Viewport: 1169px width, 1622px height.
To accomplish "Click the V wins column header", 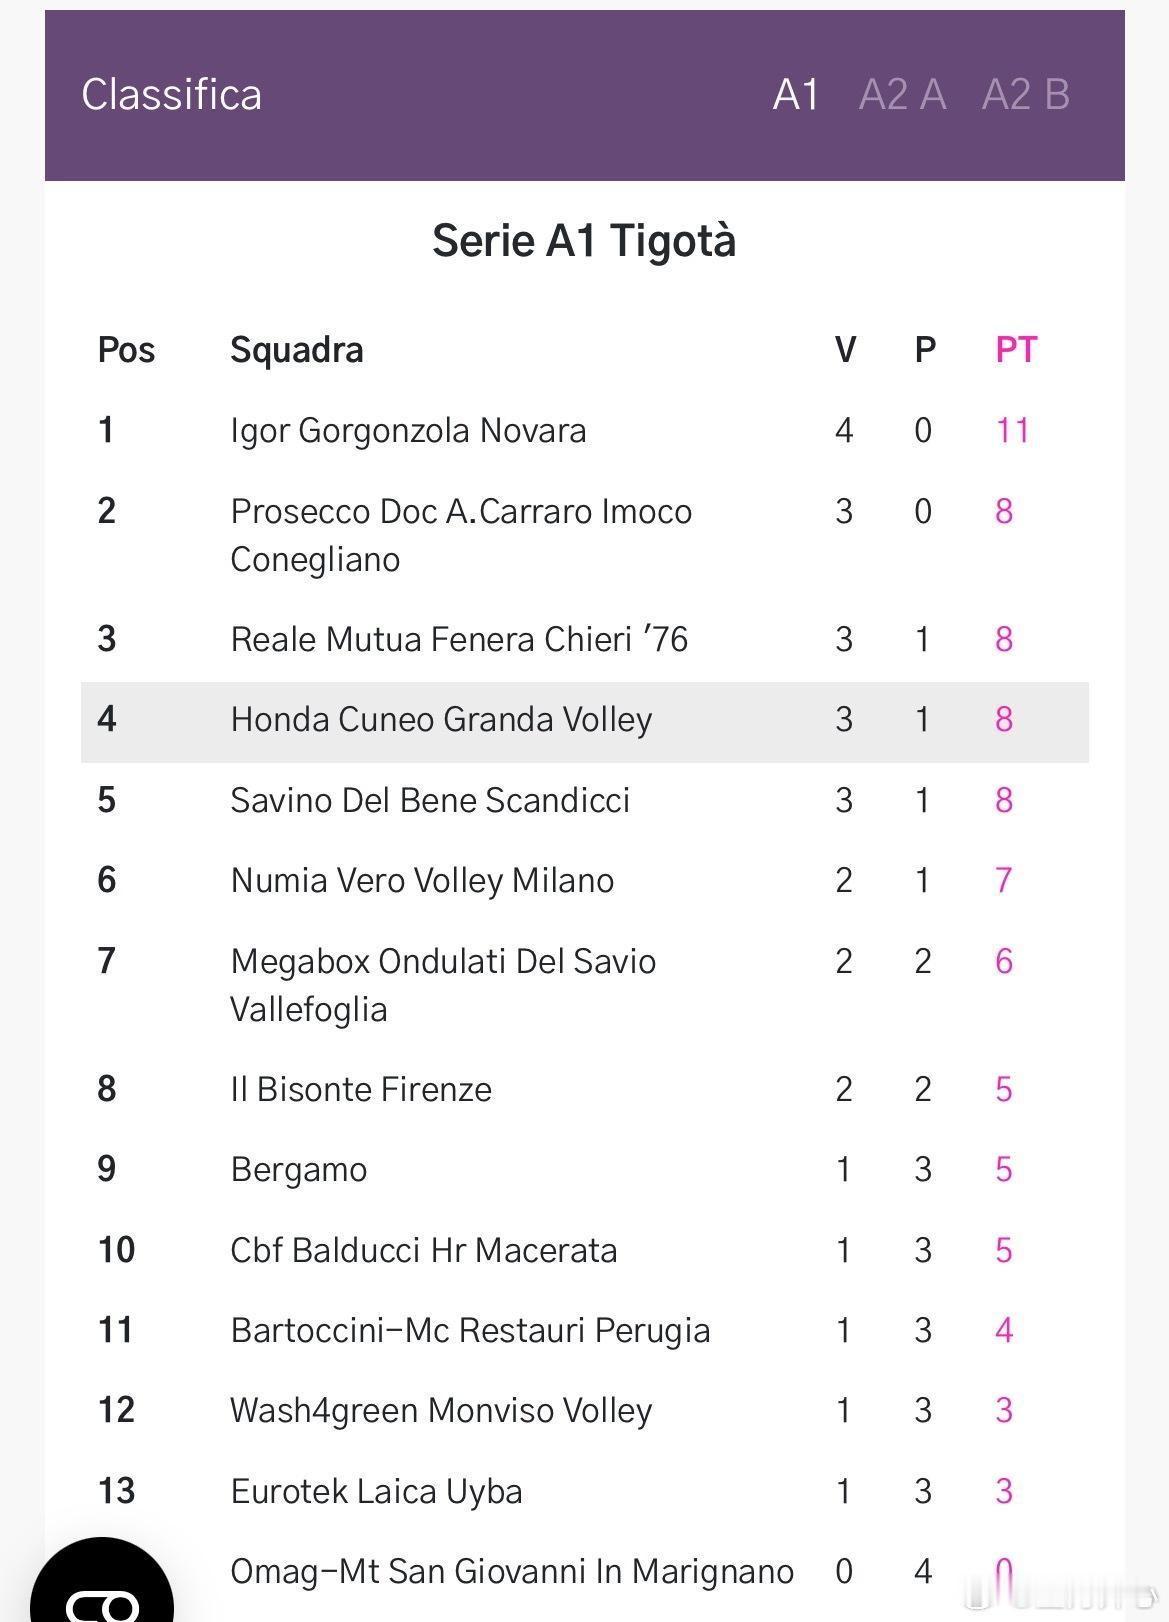I will [x=845, y=350].
